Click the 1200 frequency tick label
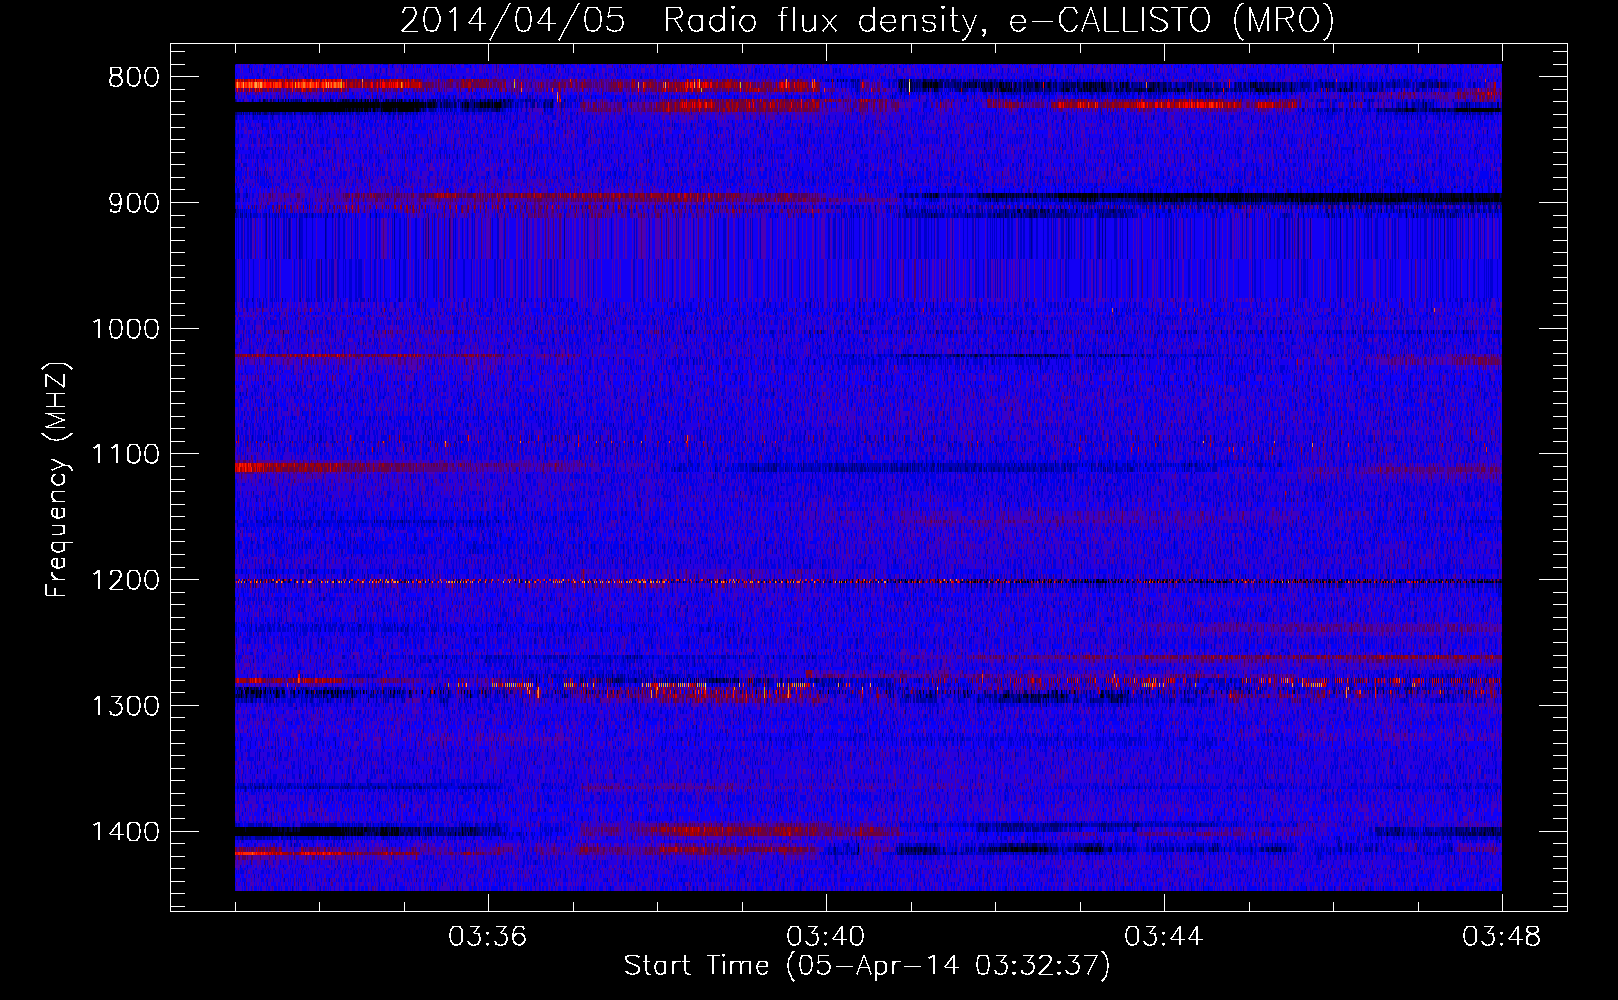The image size is (1618, 1000). (125, 581)
